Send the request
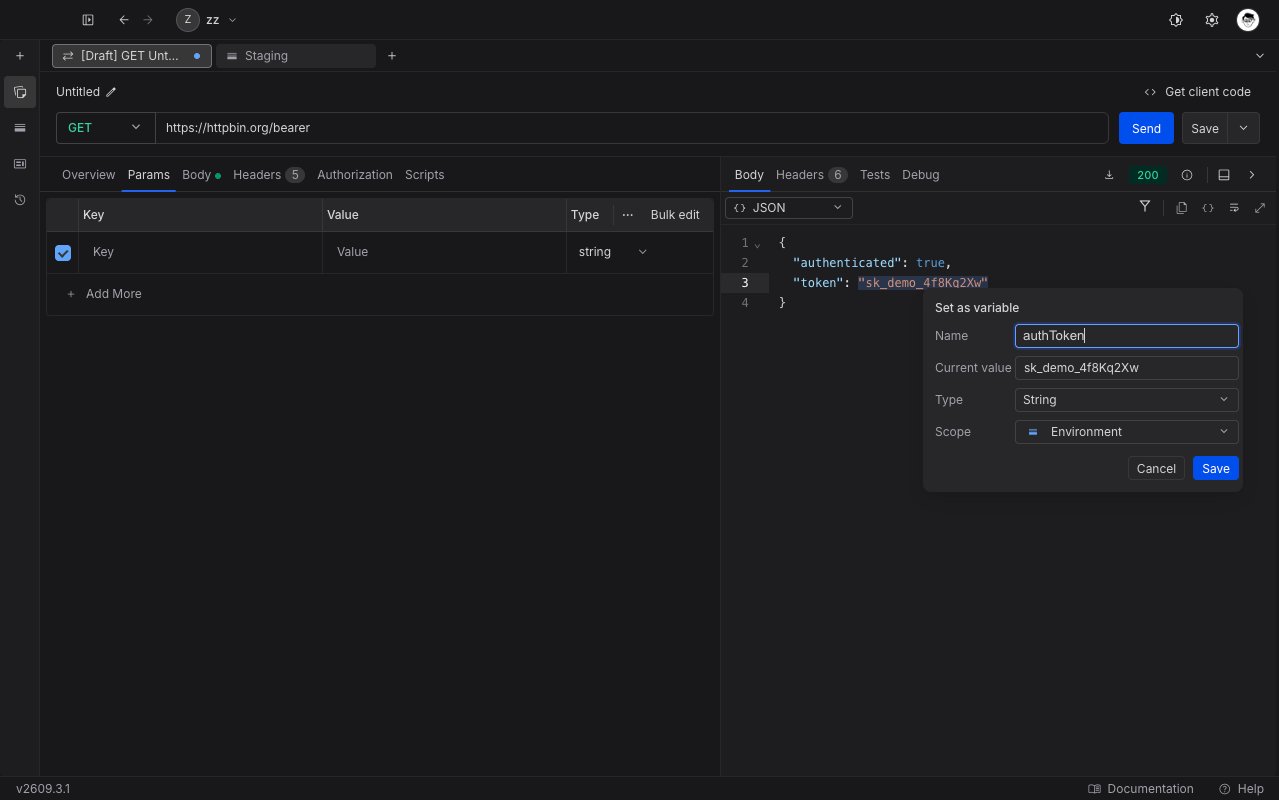This screenshot has height=800, width=1279. click(1146, 128)
